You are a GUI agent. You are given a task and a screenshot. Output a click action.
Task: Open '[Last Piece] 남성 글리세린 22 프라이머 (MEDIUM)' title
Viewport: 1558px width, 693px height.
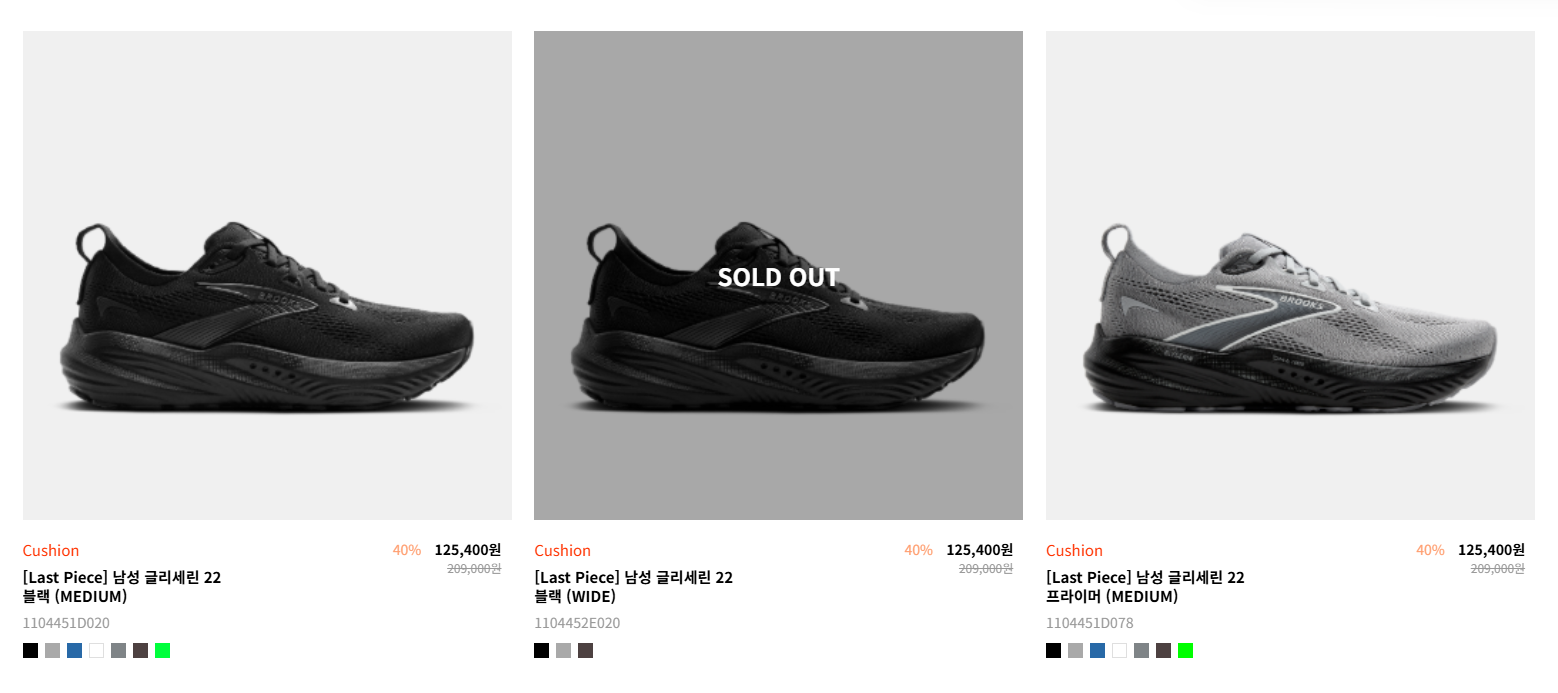[1145, 587]
